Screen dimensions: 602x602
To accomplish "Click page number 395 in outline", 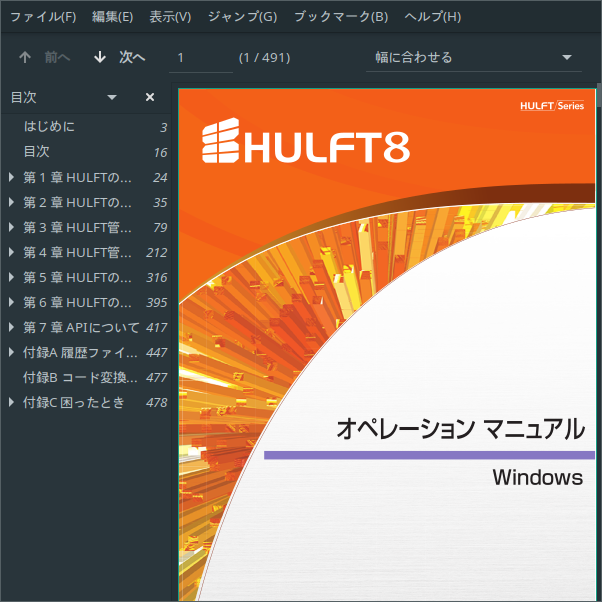I will click(x=157, y=303).
